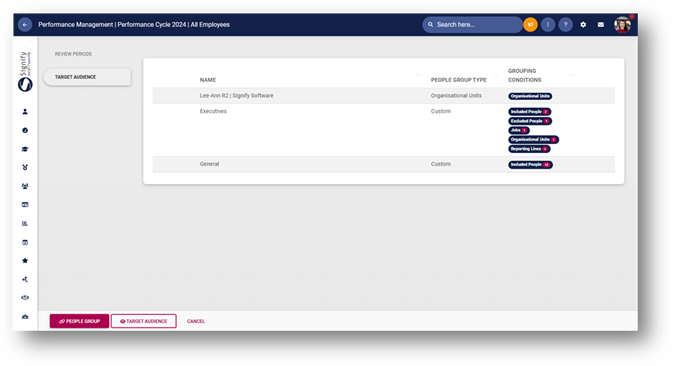The height and width of the screenshot is (366, 673).
Task: Click the bottom Target Audience button
Action: tap(143, 321)
